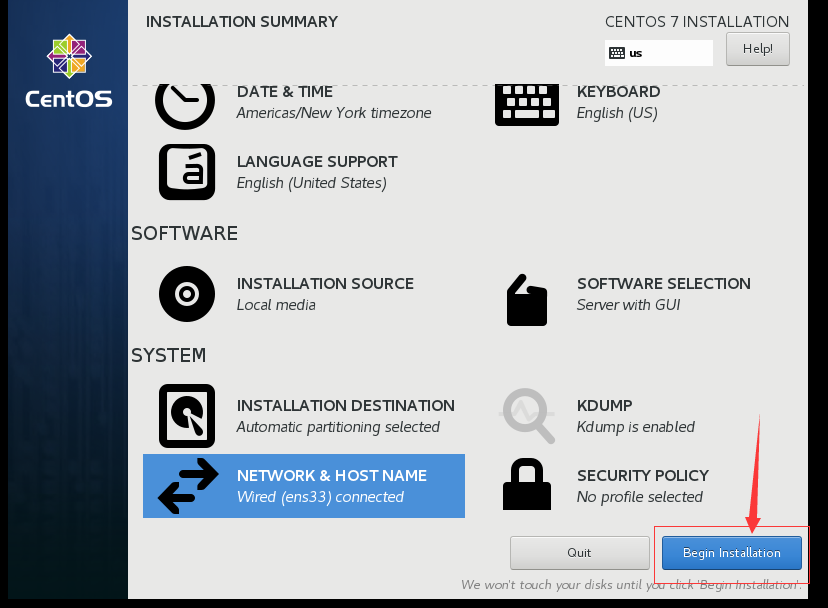The height and width of the screenshot is (608, 828).
Task: Click the Network & Host Name arrows icon
Action: (188, 486)
